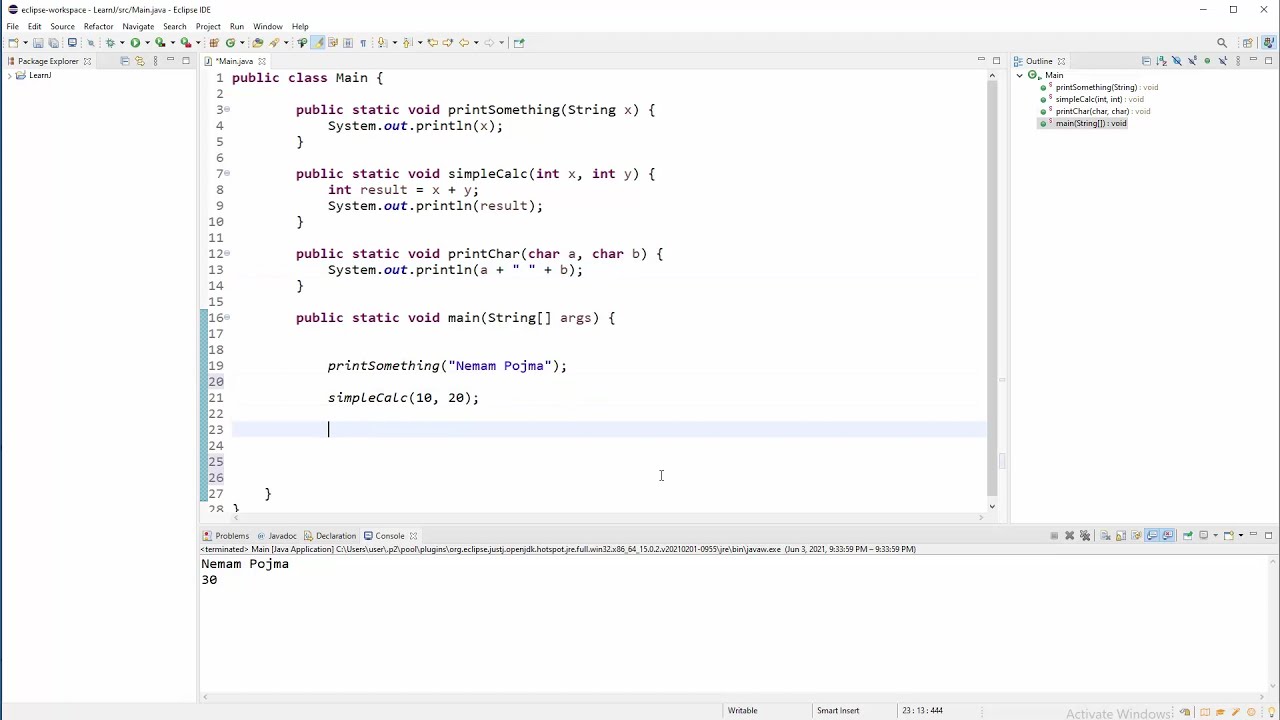Toggle Link with Editor in Package Explorer
This screenshot has width=1280, height=720.
(139, 61)
